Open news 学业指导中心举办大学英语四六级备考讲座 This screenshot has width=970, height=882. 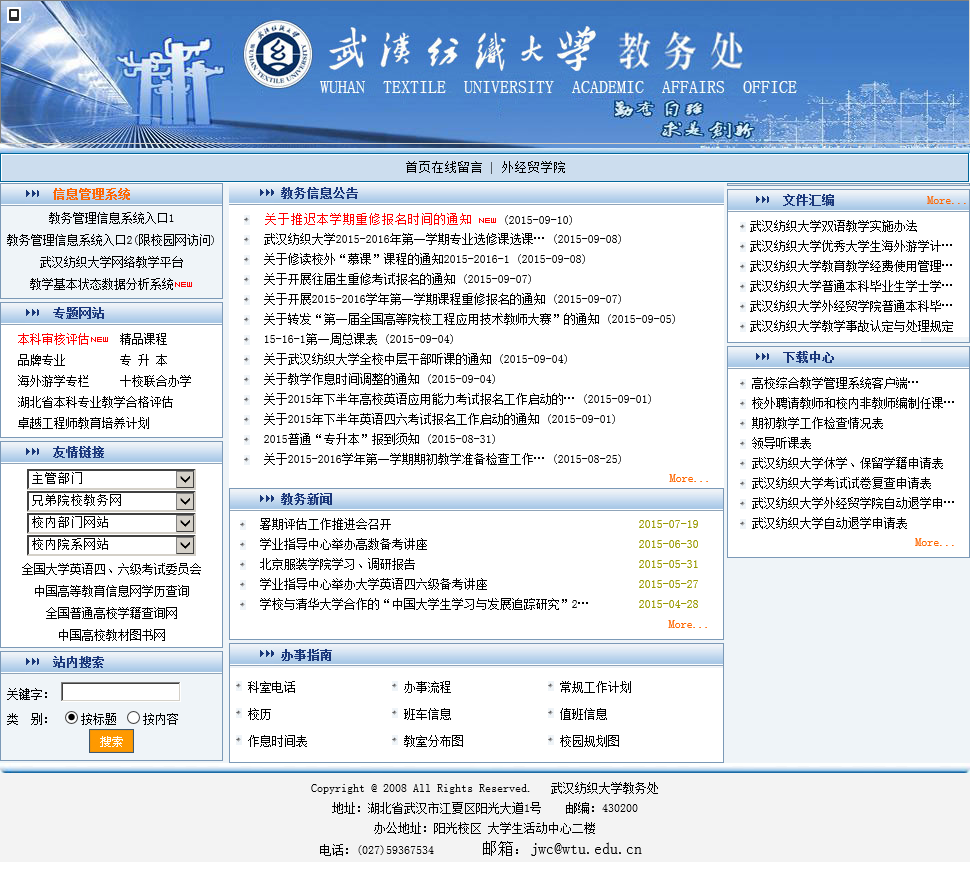pyautogui.click(x=373, y=584)
